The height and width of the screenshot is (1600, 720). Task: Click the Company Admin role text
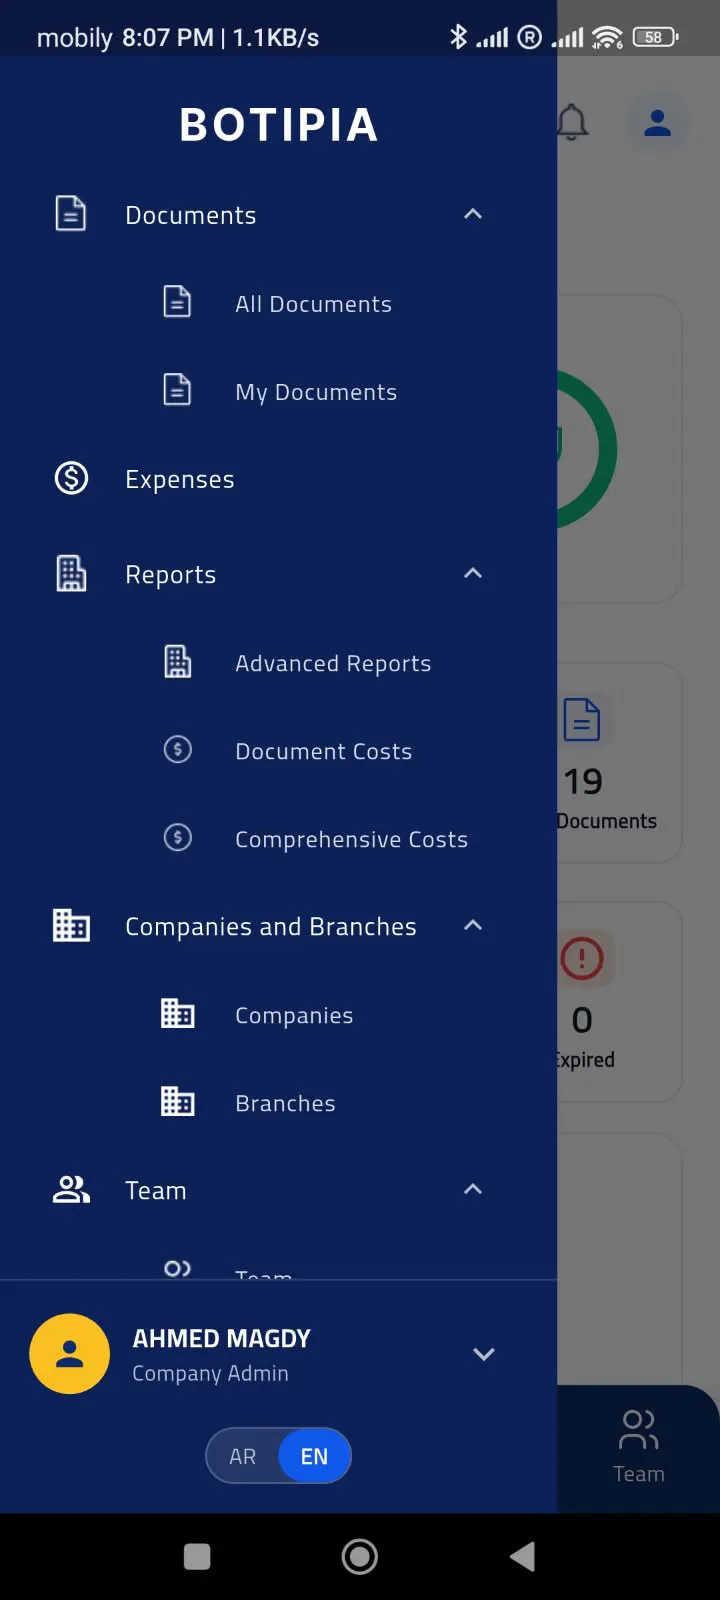[x=210, y=1374]
